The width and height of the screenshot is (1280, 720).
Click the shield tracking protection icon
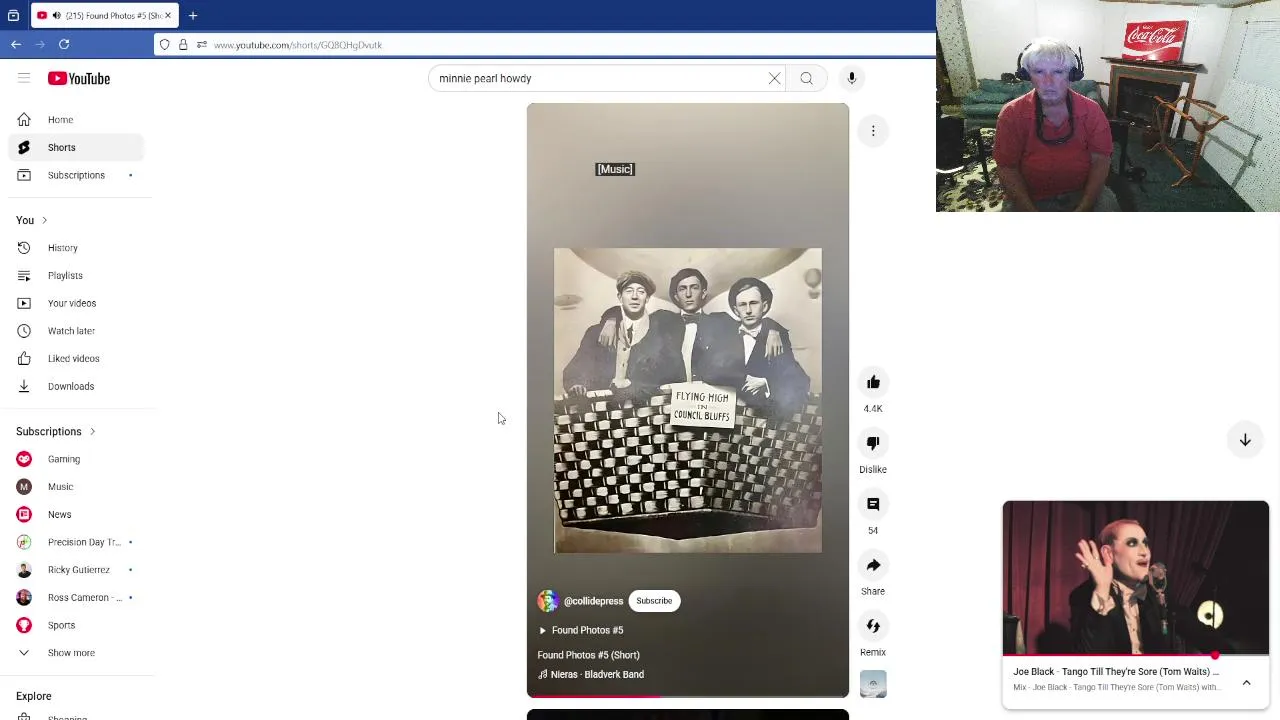click(x=165, y=45)
